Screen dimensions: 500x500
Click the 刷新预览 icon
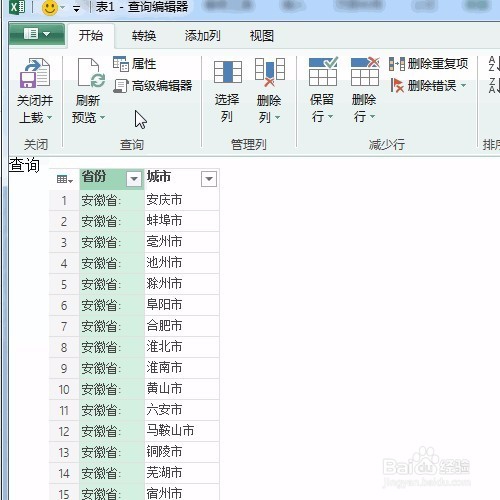click(91, 72)
